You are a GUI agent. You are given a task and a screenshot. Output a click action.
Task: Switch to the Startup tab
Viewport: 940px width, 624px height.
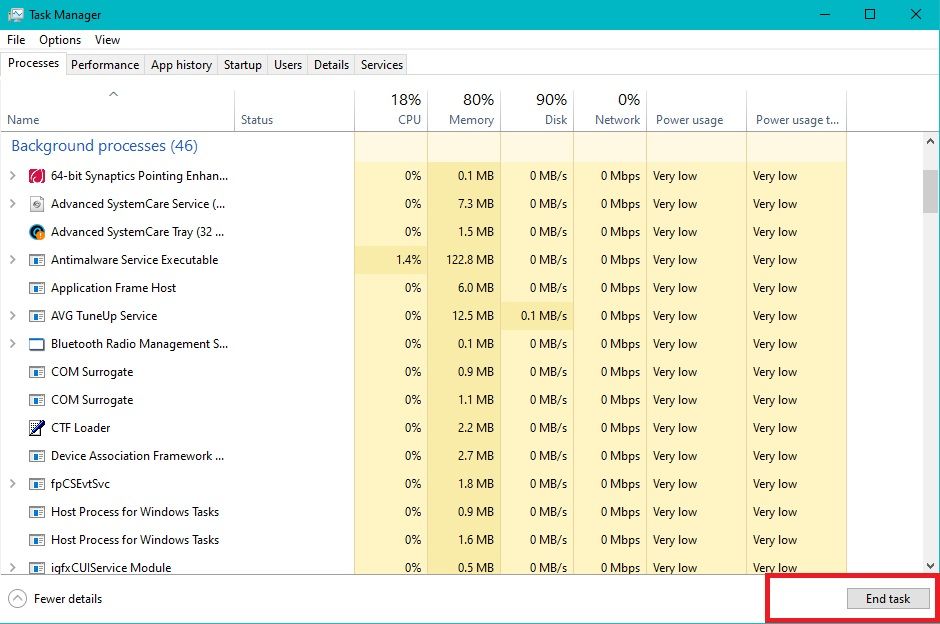[243, 65]
